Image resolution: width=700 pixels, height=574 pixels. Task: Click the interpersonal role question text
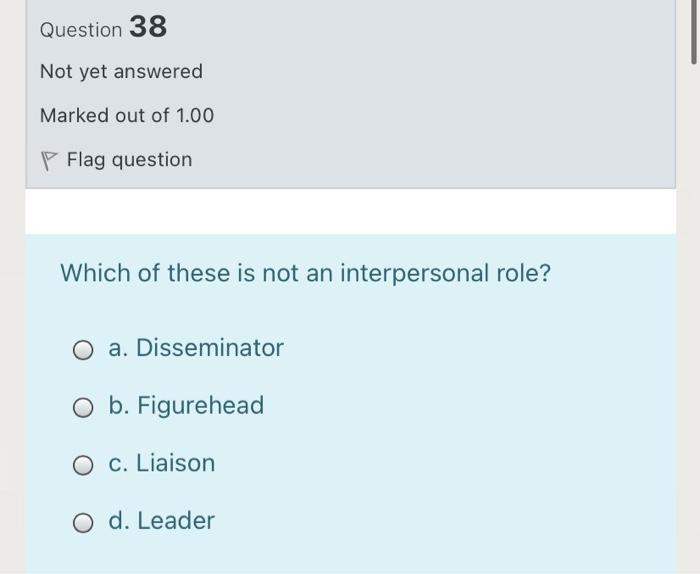tap(305, 273)
